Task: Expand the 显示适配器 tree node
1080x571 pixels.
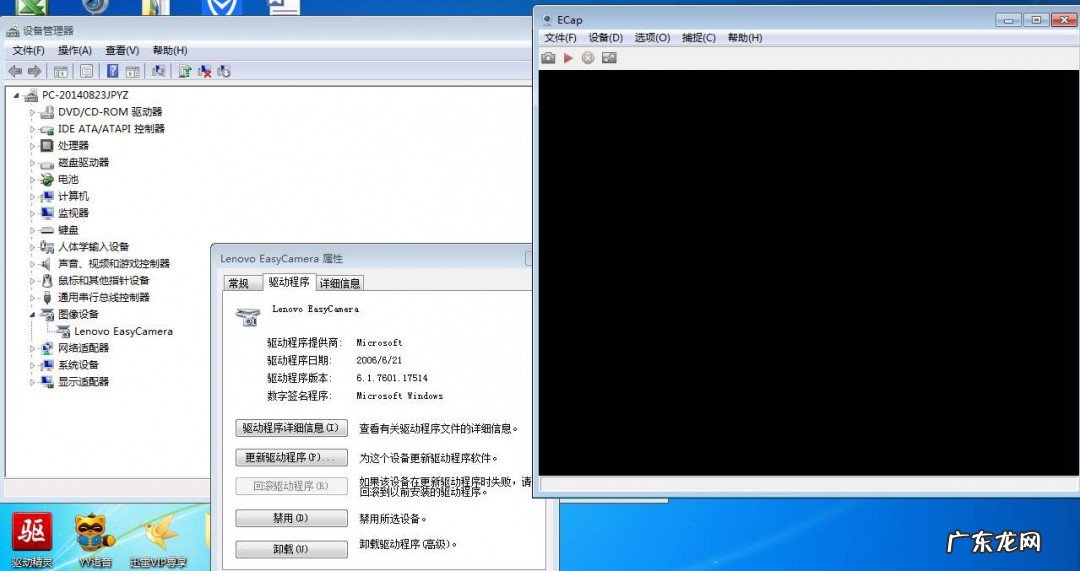Action: [32, 382]
